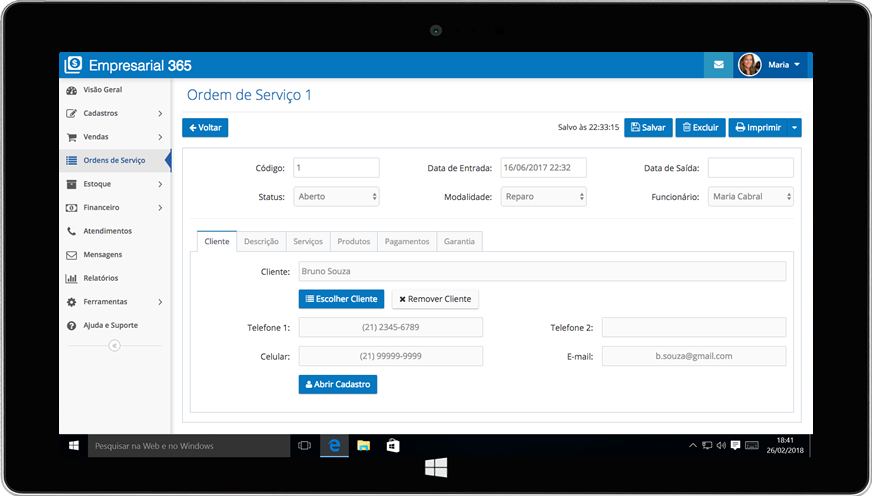872x496 pixels.
Task: Collapse the sidebar with the double-arrow button
Action: pos(114,346)
